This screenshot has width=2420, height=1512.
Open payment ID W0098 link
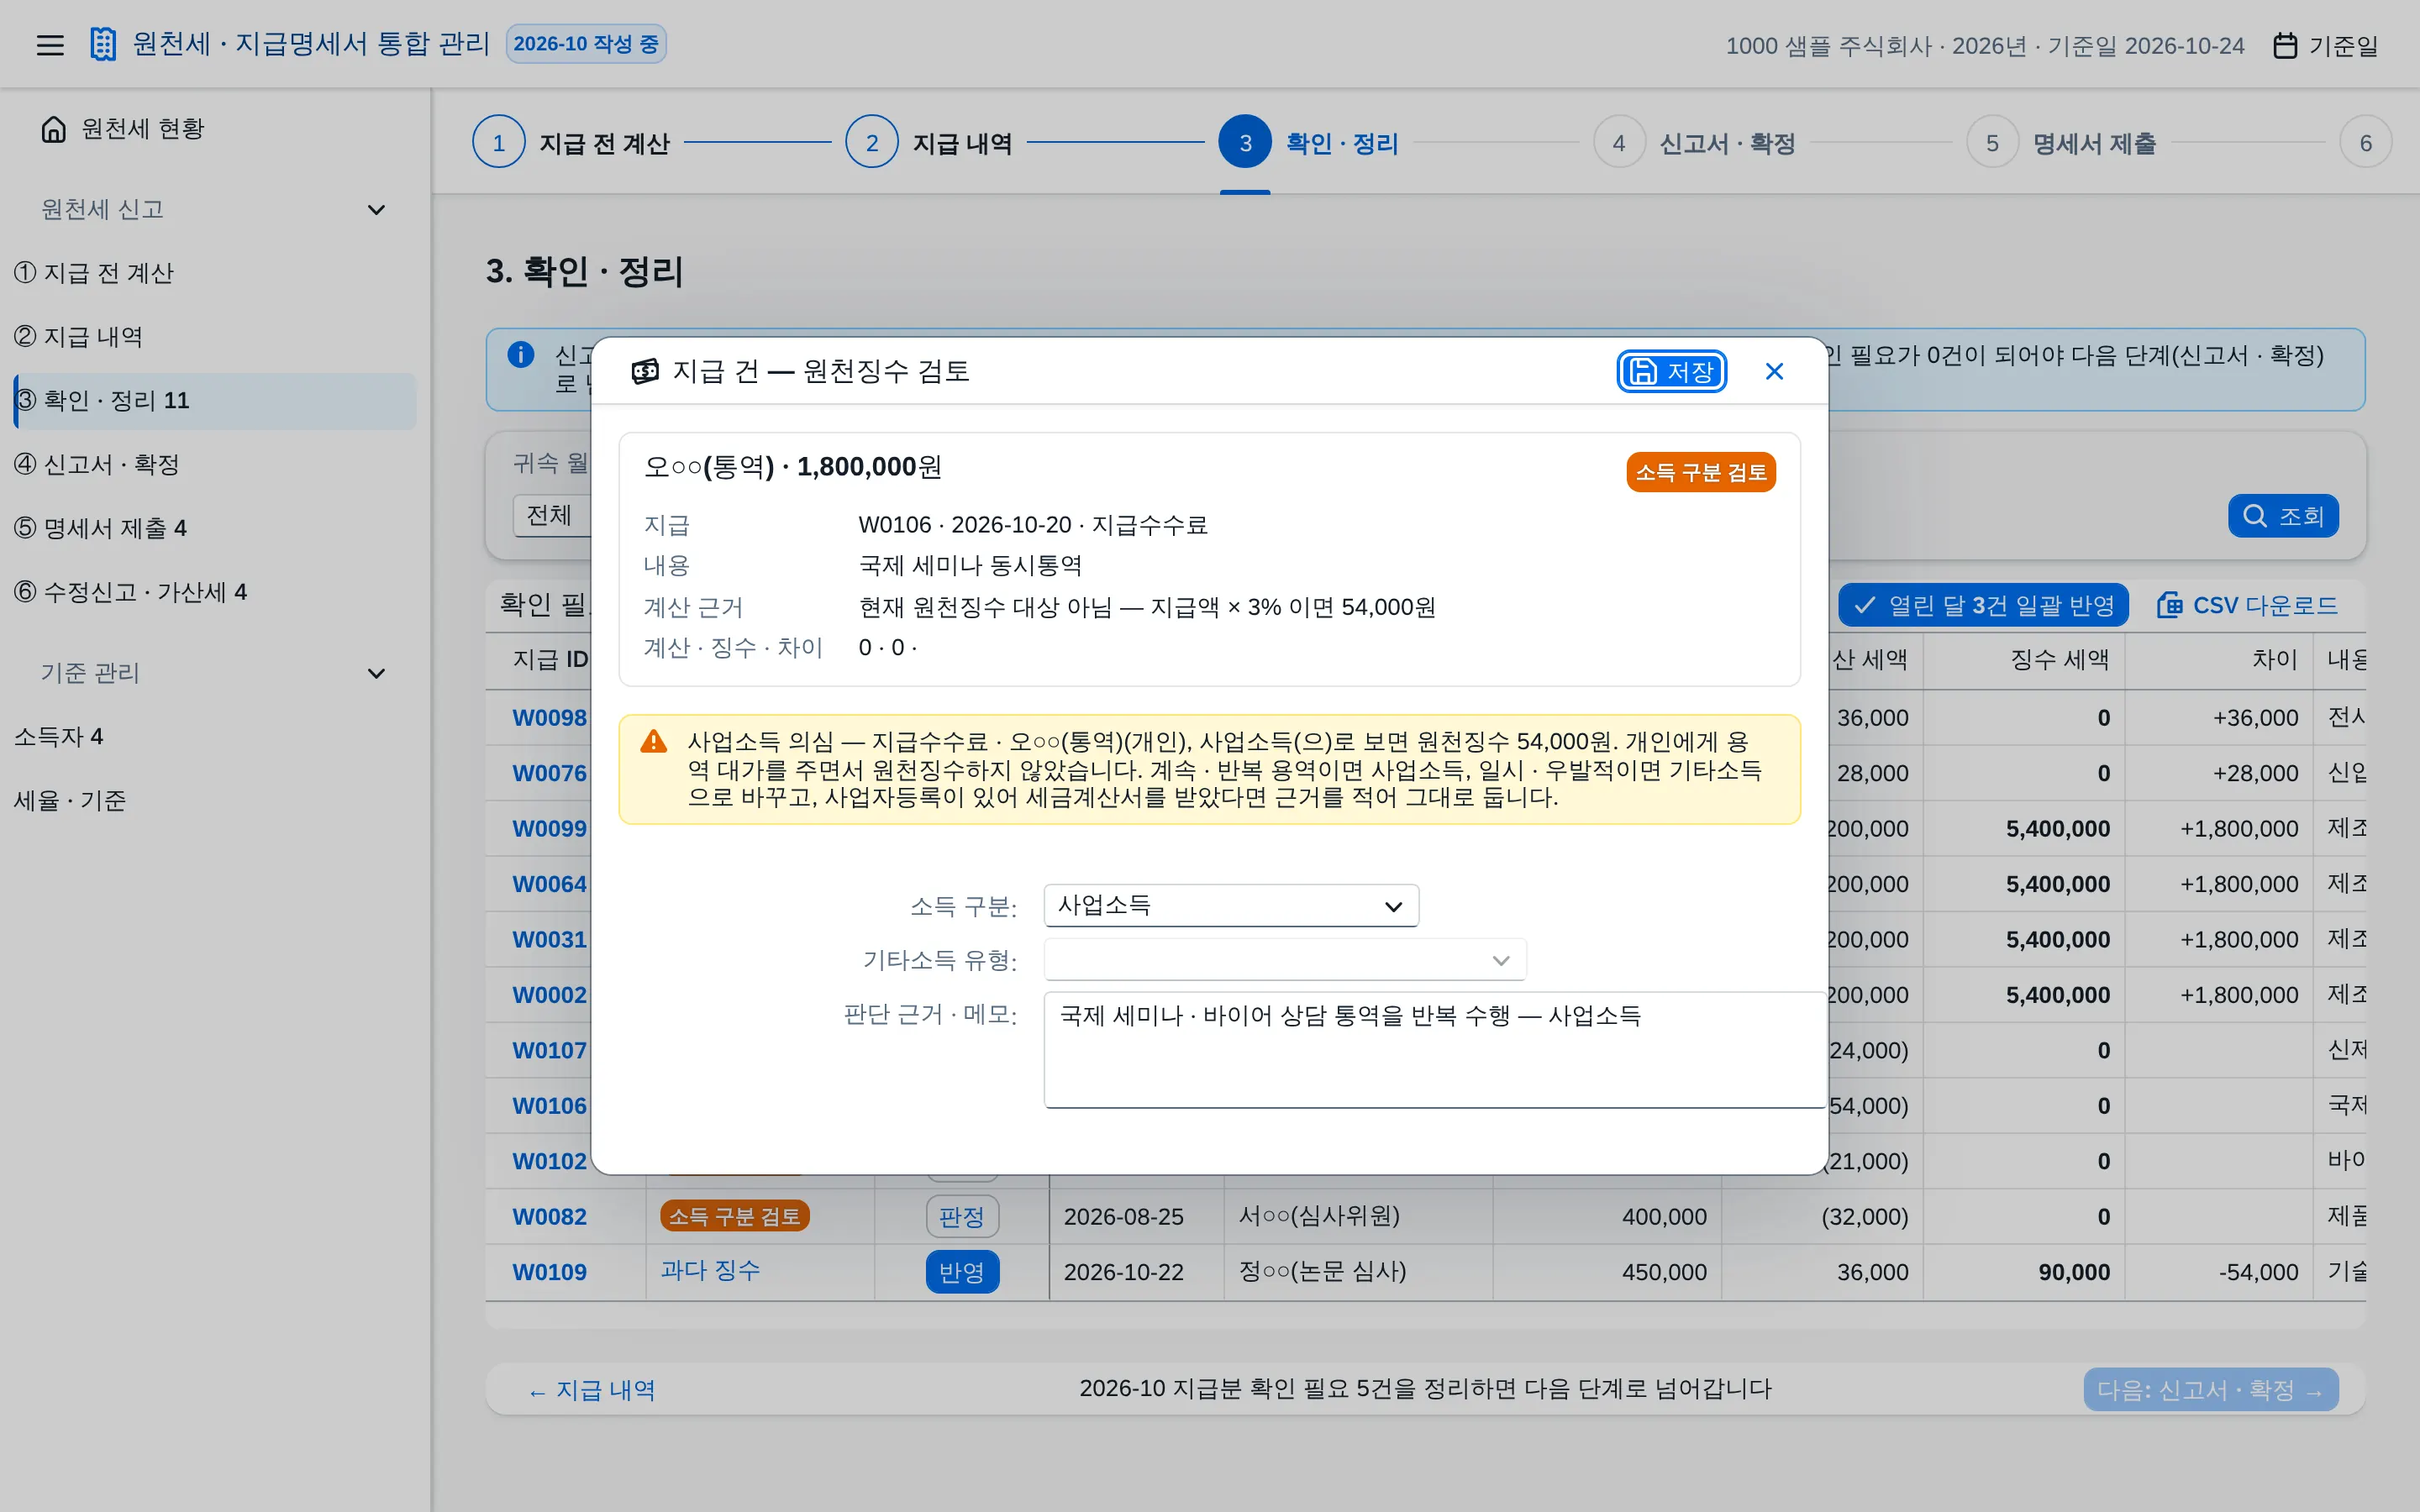(549, 718)
